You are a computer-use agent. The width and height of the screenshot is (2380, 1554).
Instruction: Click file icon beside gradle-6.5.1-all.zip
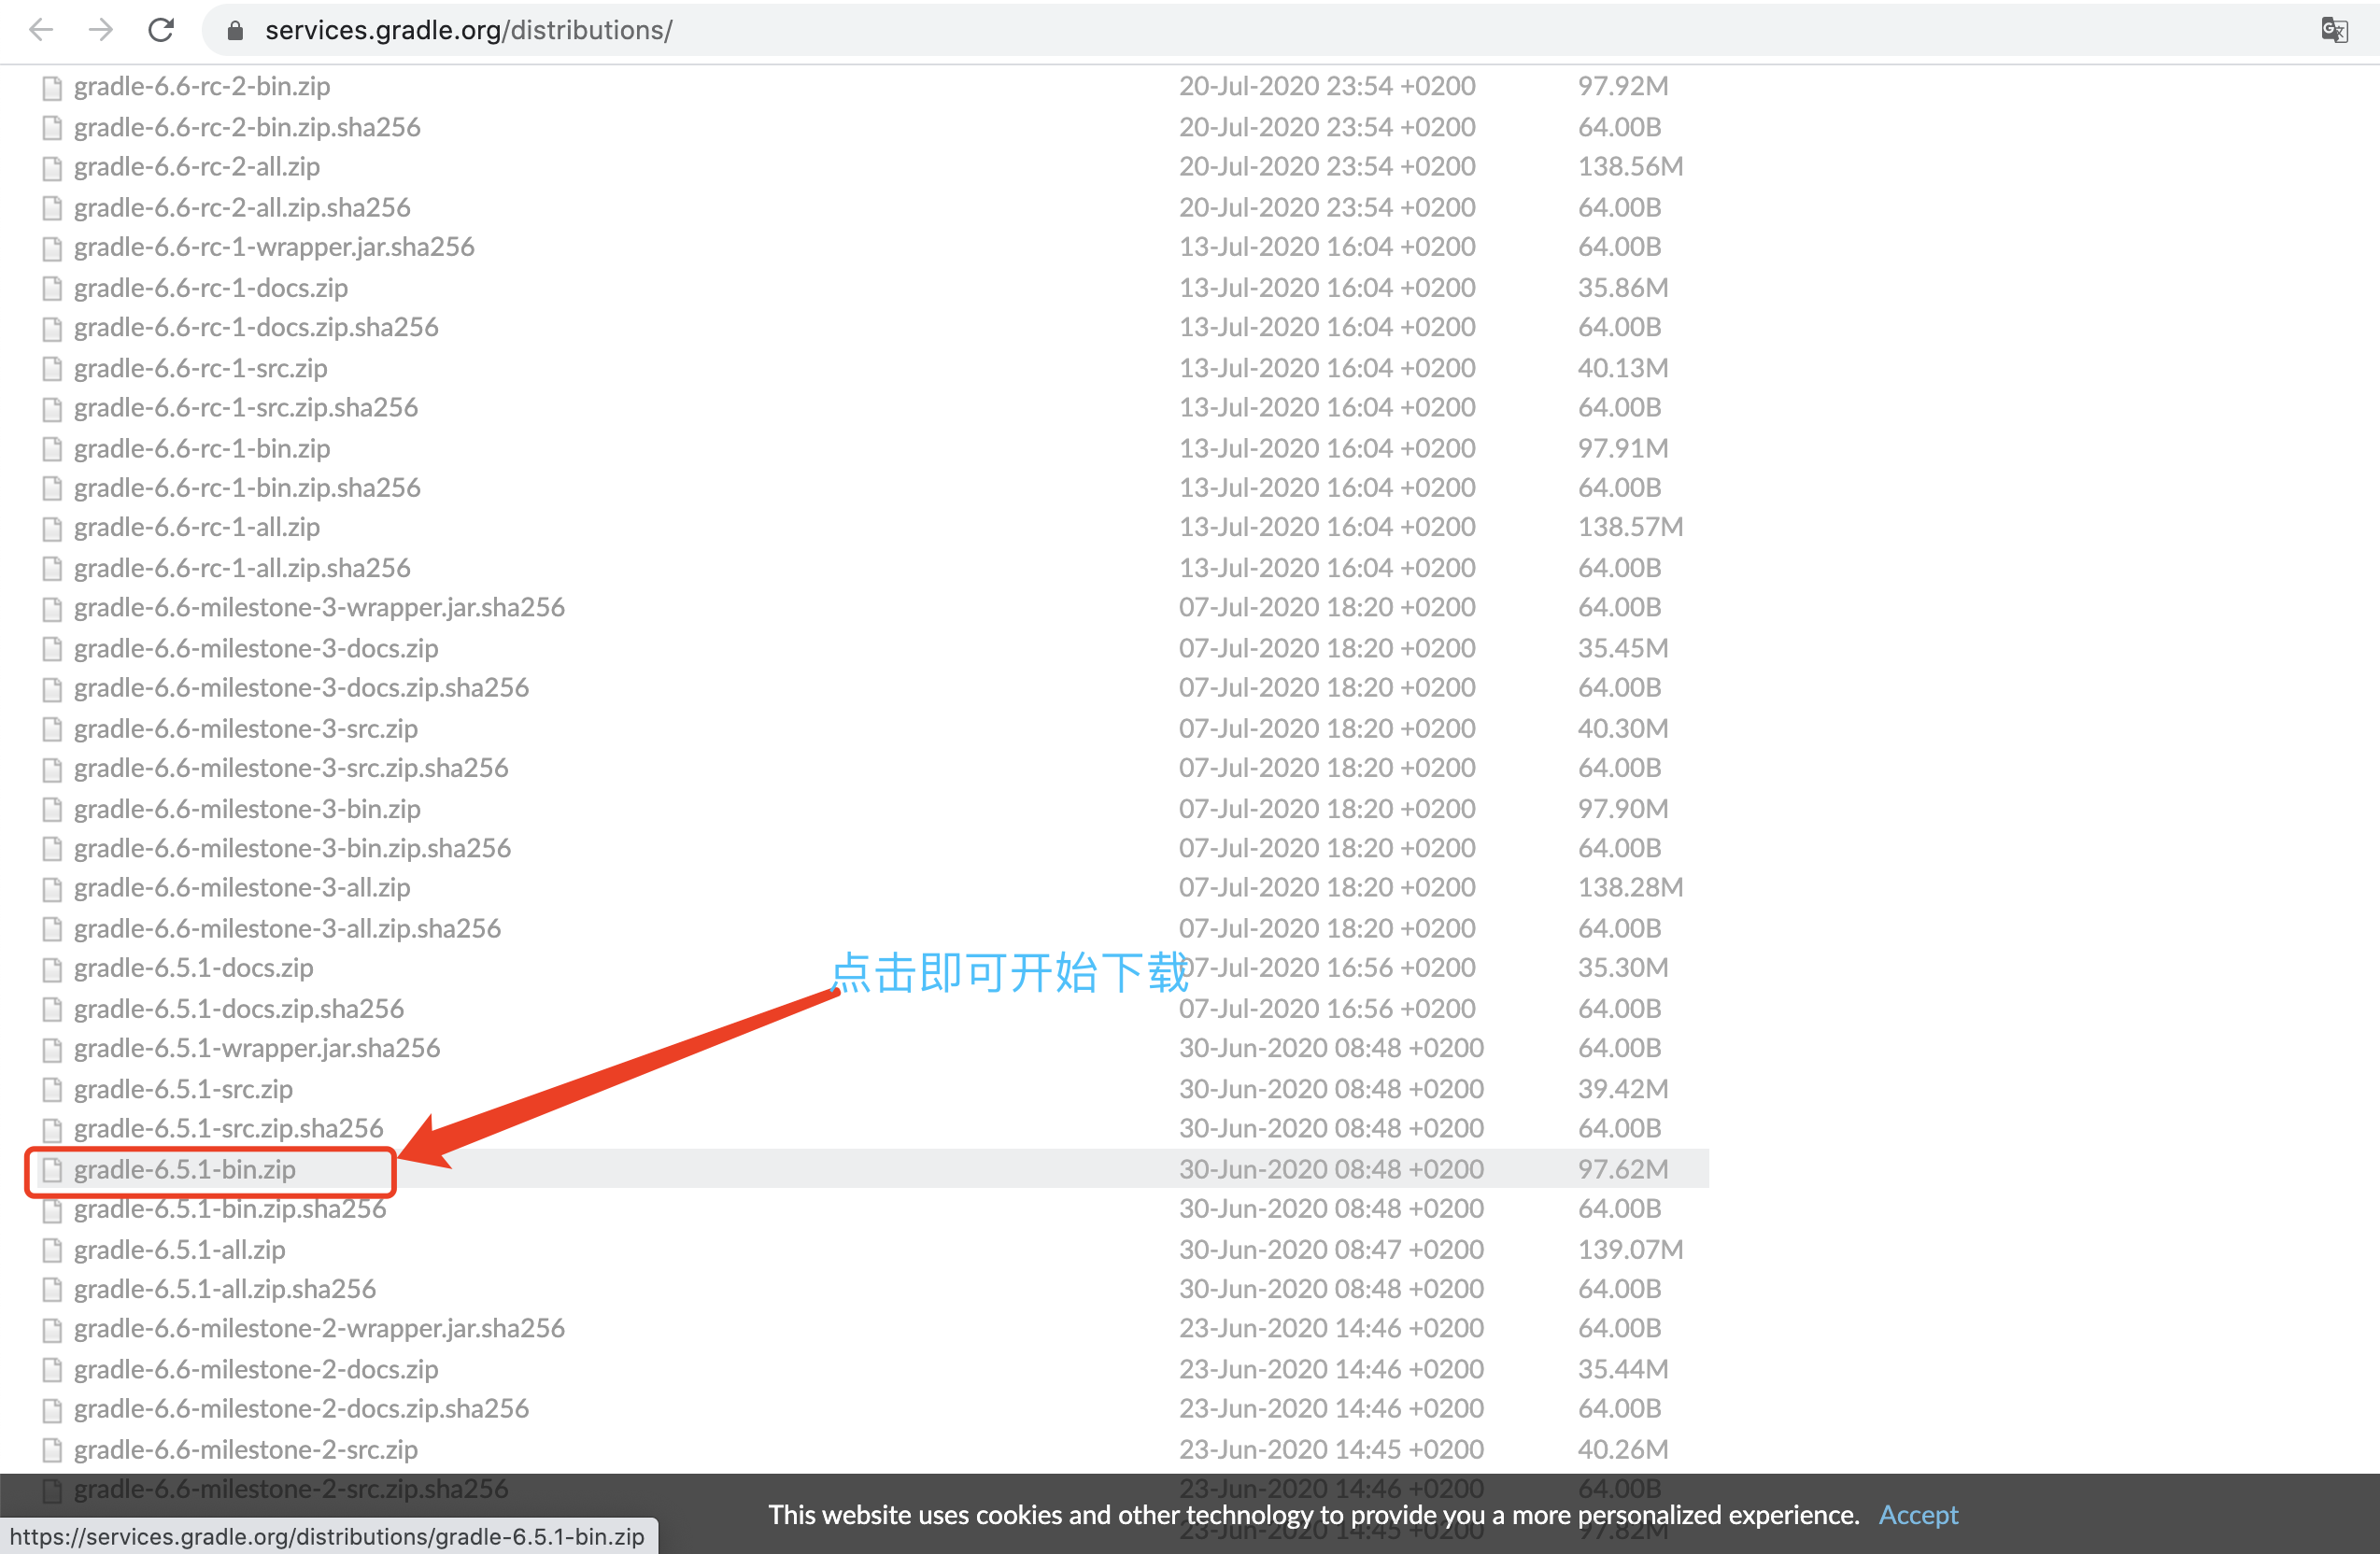coord(52,1250)
